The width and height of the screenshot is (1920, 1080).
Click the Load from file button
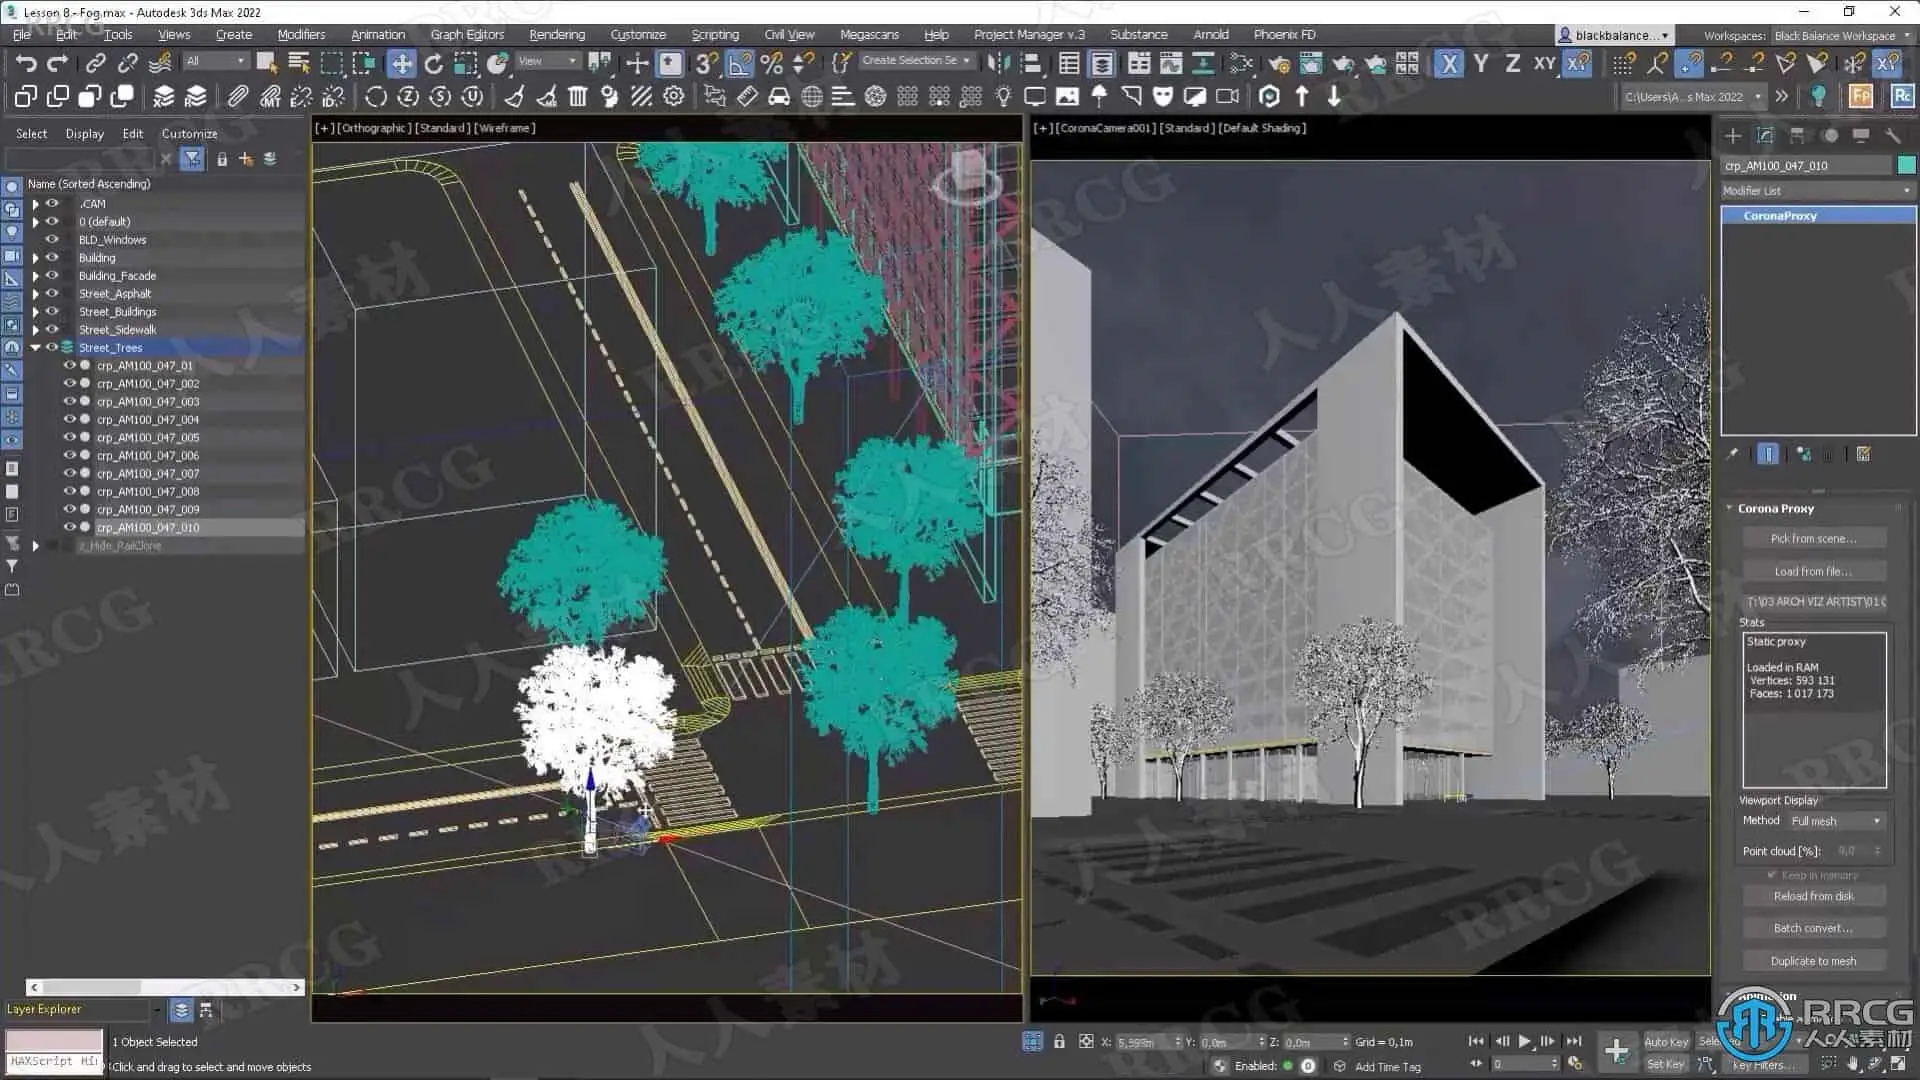pos(1813,571)
